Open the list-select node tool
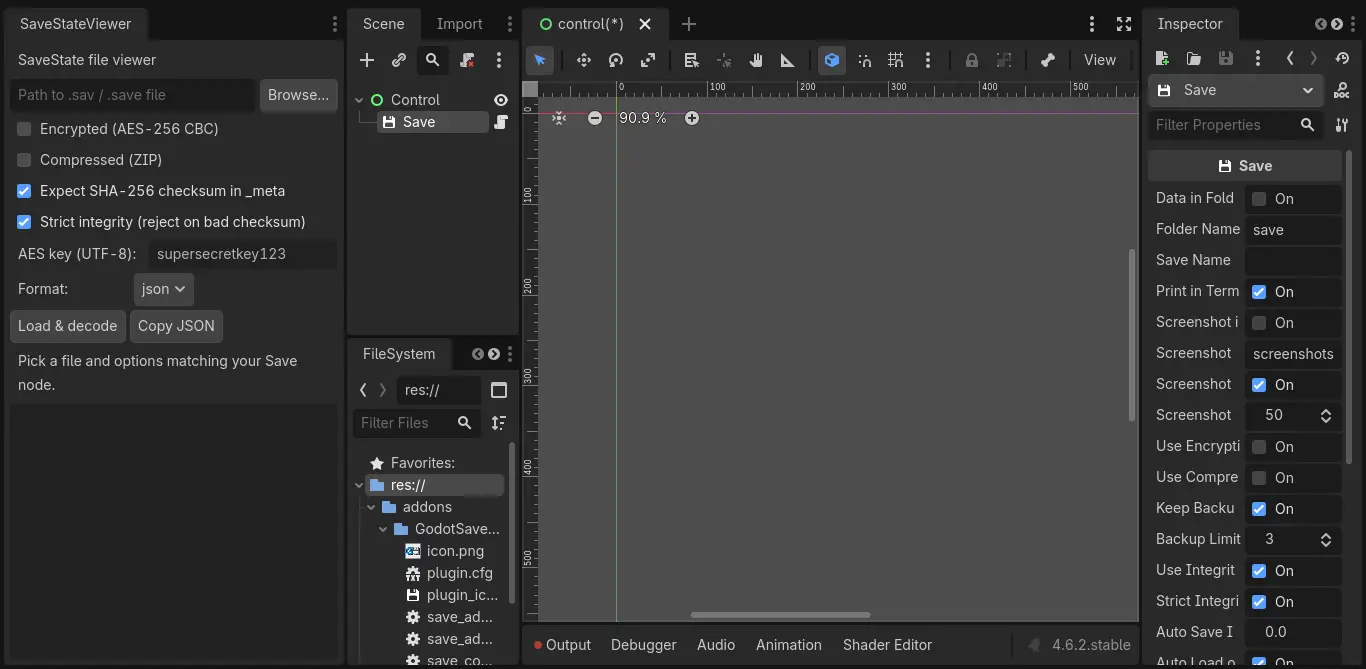Image resolution: width=1366 pixels, height=669 pixels. (x=691, y=60)
